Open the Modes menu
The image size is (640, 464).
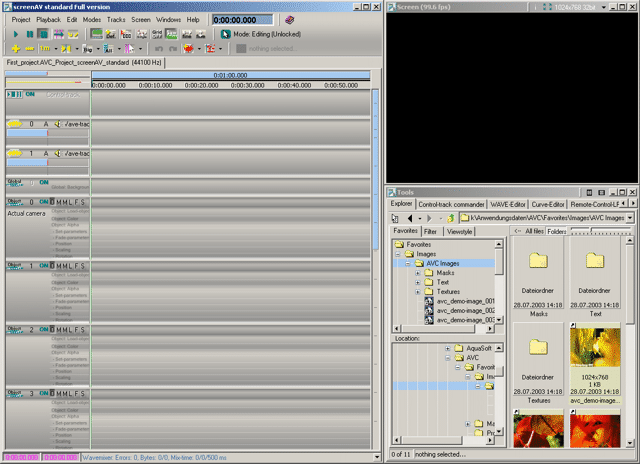pos(92,20)
